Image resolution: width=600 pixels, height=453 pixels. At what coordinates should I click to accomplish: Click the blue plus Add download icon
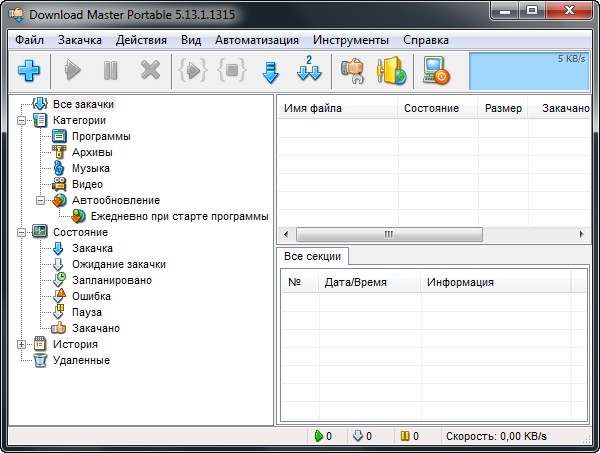[x=28, y=71]
